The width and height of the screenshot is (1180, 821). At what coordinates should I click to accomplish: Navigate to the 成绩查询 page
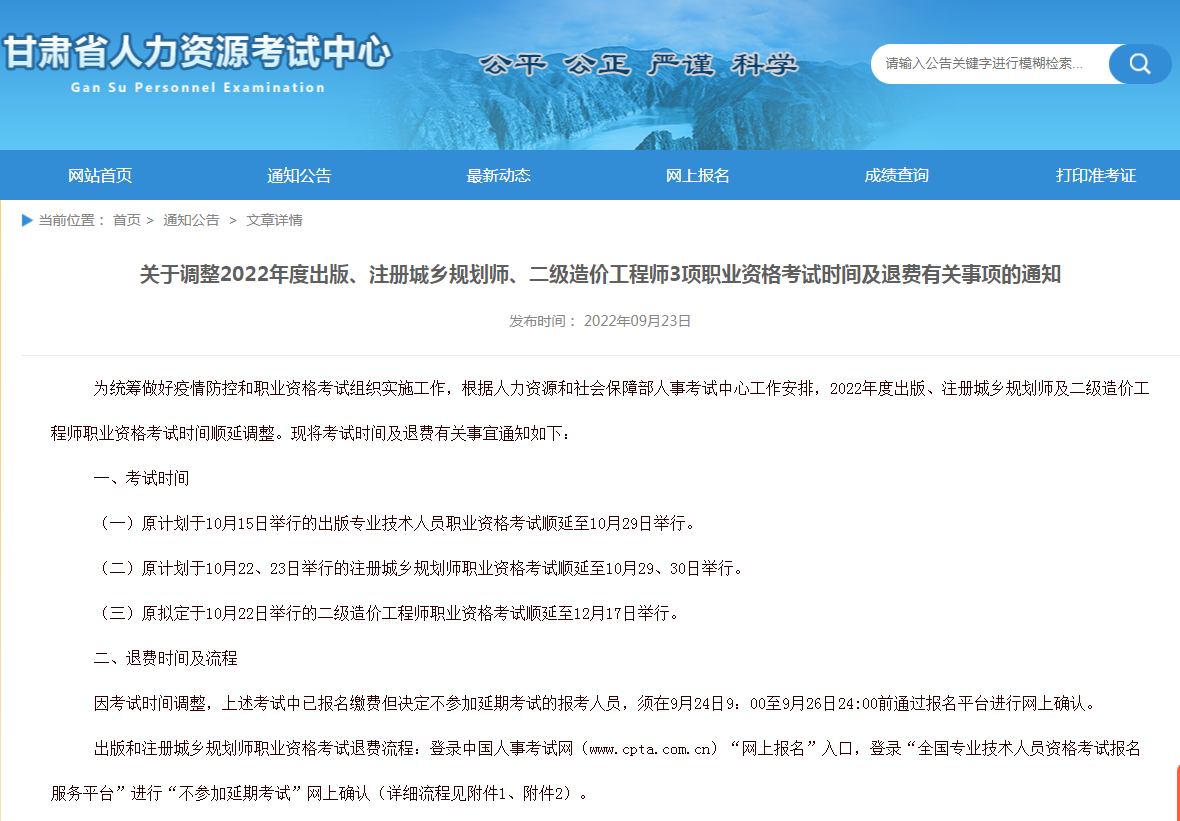coord(896,176)
